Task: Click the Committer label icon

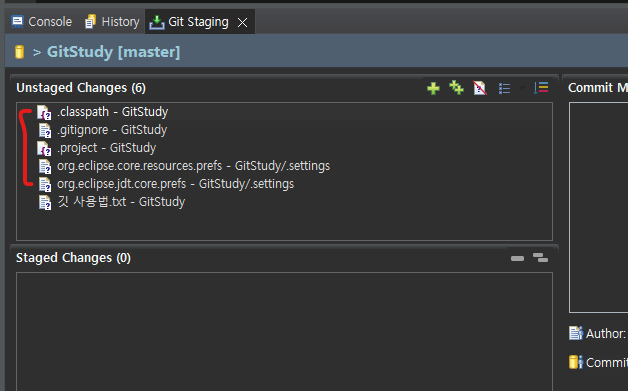Action: [576, 362]
